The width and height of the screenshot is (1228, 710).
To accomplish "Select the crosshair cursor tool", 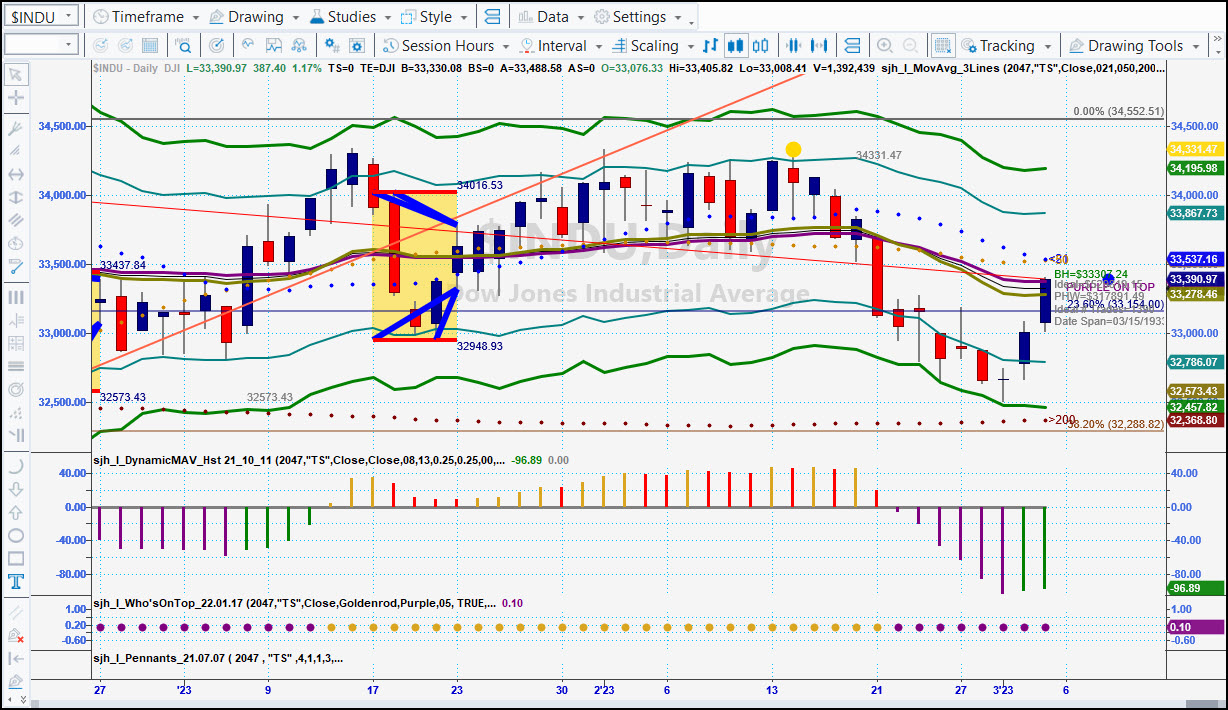I will (16, 97).
